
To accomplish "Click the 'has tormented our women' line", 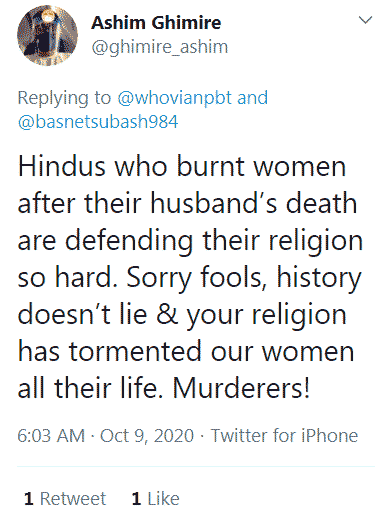I will click(186, 352).
